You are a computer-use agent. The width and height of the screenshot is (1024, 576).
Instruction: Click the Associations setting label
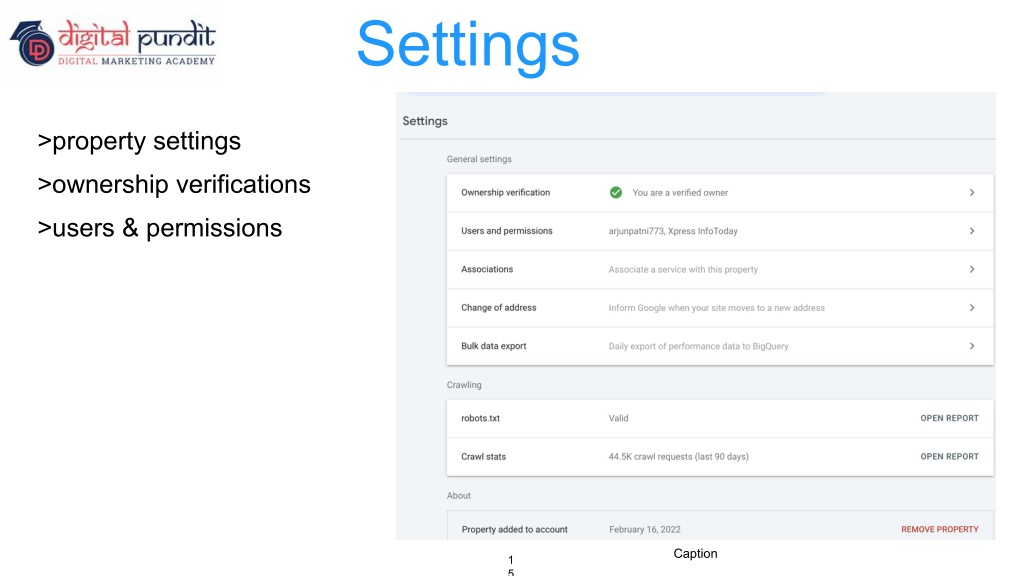487,269
